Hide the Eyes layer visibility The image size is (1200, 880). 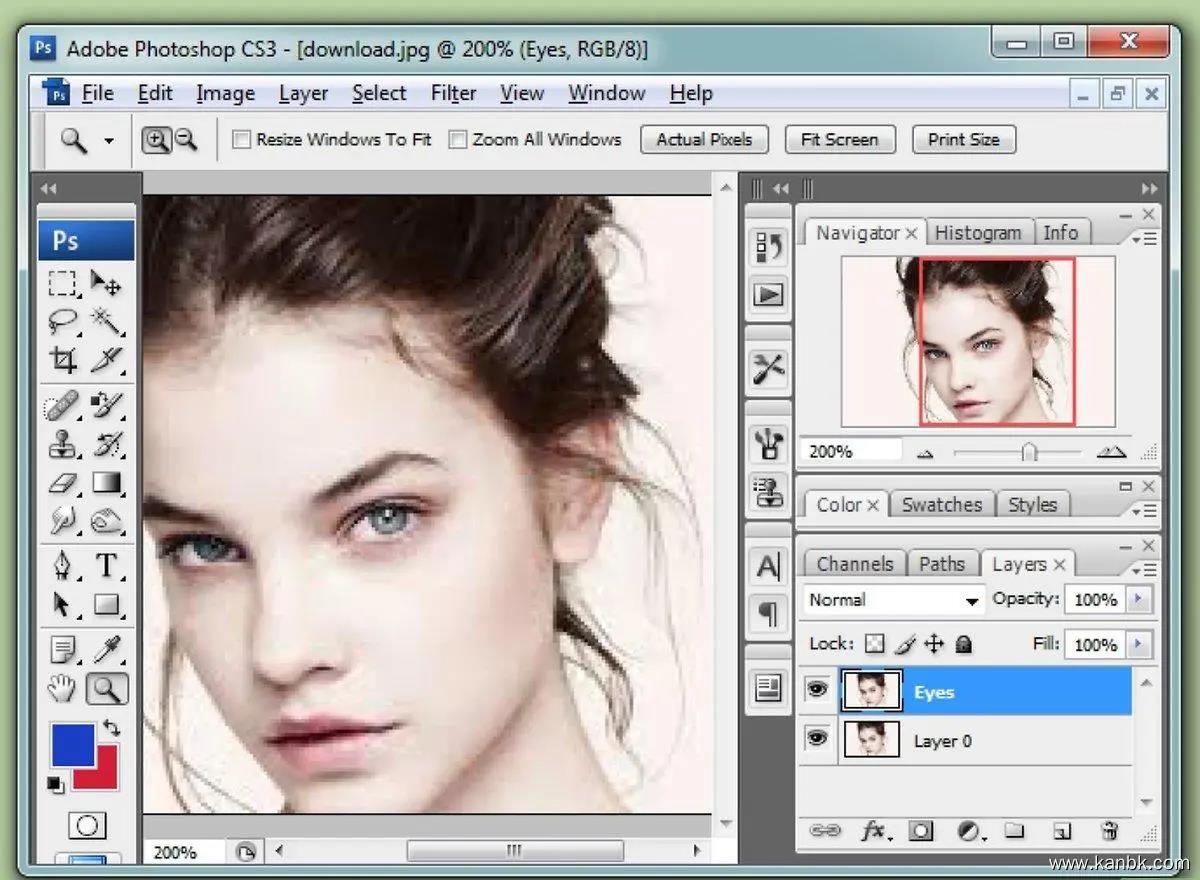[x=818, y=690]
